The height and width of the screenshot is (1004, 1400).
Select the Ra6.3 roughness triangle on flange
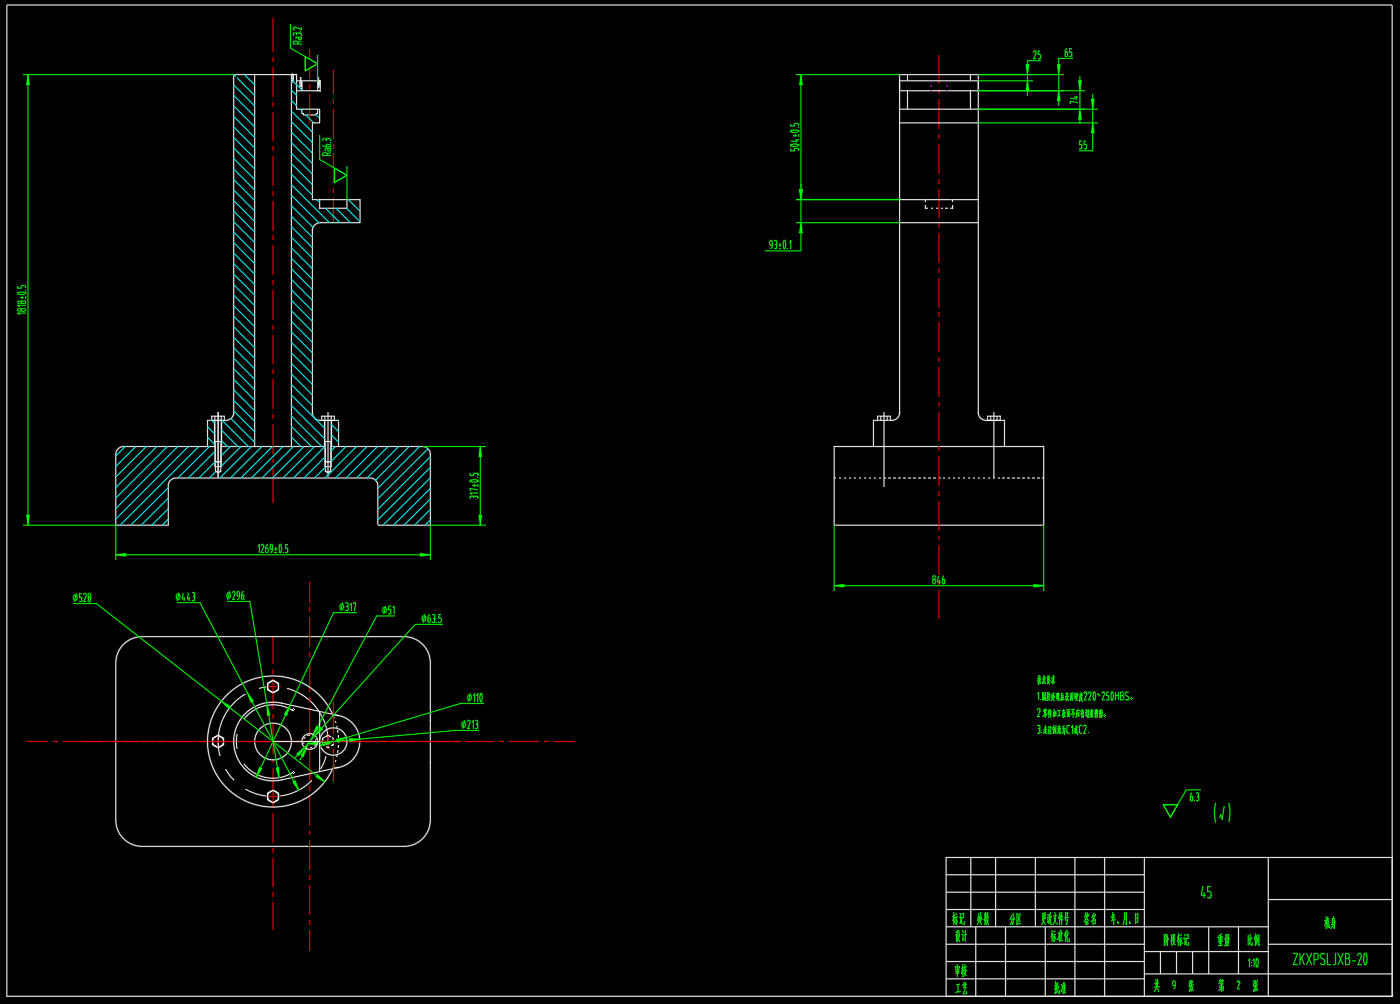coord(338,174)
